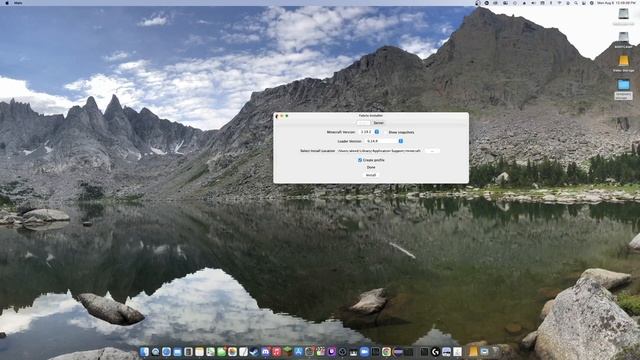
Task: Launch Minecraft grass block icon in Dock
Action: [x=288, y=351]
